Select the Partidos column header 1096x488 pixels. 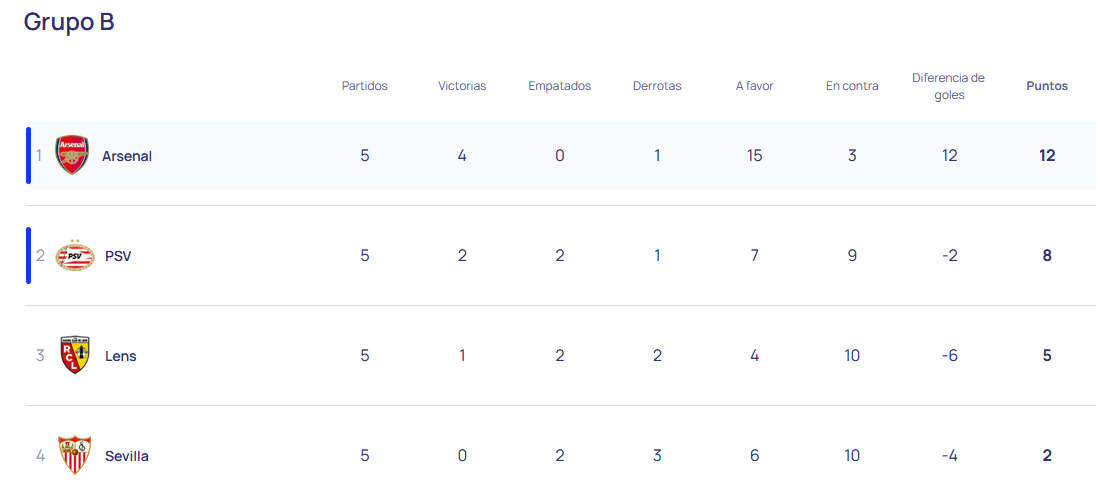coord(364,86)
